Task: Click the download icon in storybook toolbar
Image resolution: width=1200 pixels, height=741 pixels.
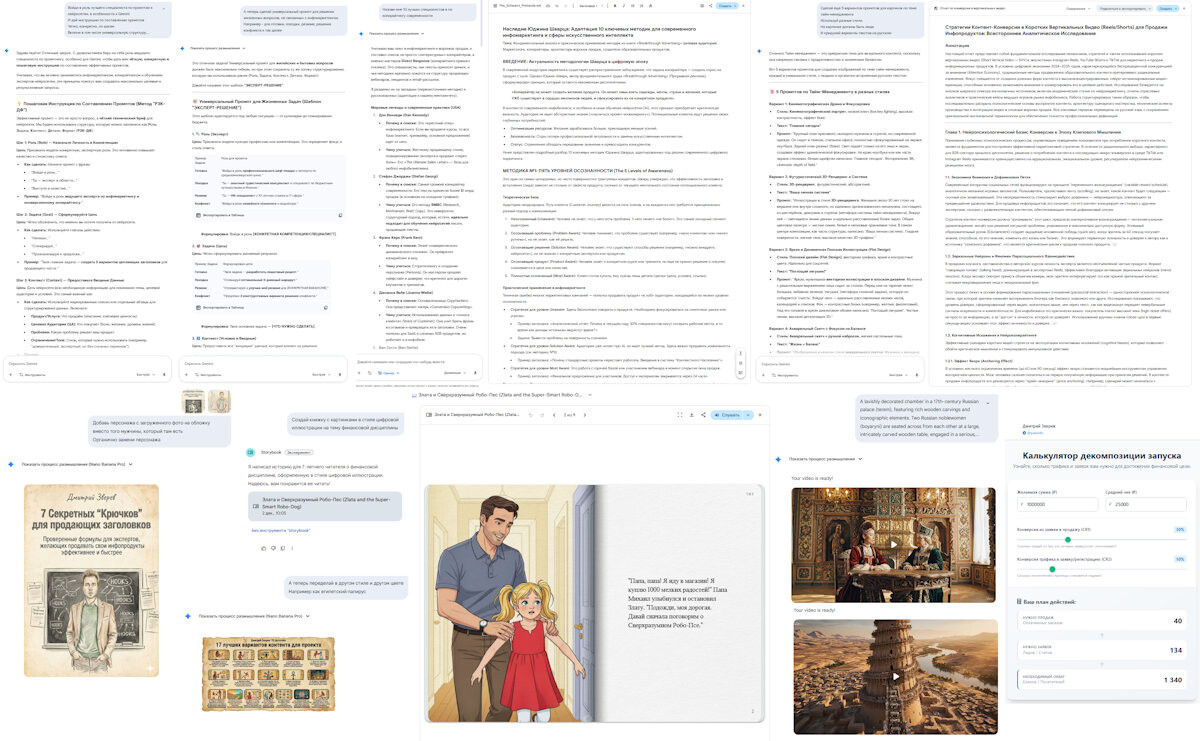Action: tap(692, 413)
